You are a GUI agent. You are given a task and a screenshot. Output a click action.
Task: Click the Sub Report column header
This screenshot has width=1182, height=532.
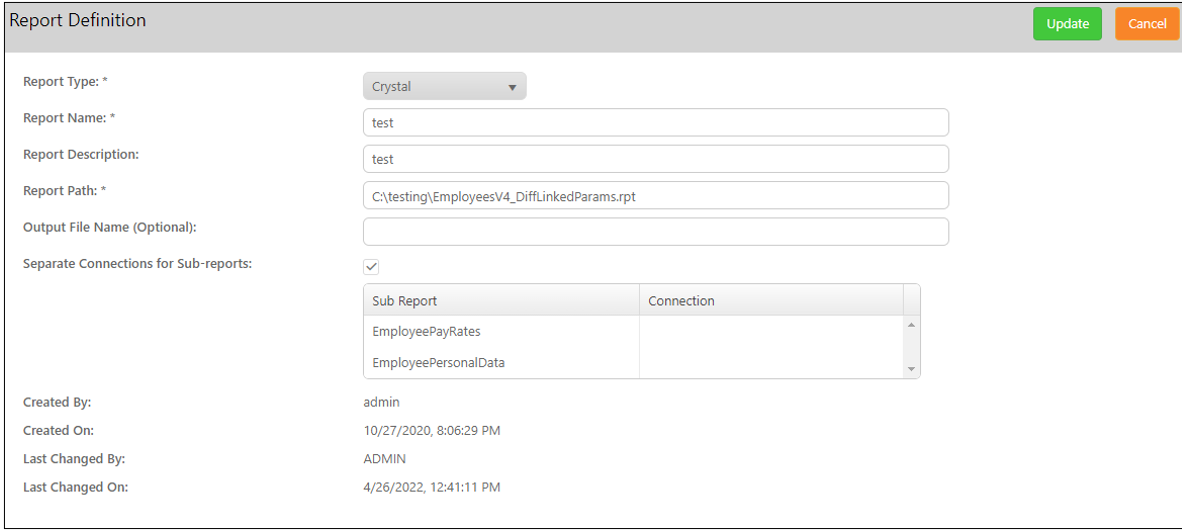pyautogui.click(x=501, y=301)
